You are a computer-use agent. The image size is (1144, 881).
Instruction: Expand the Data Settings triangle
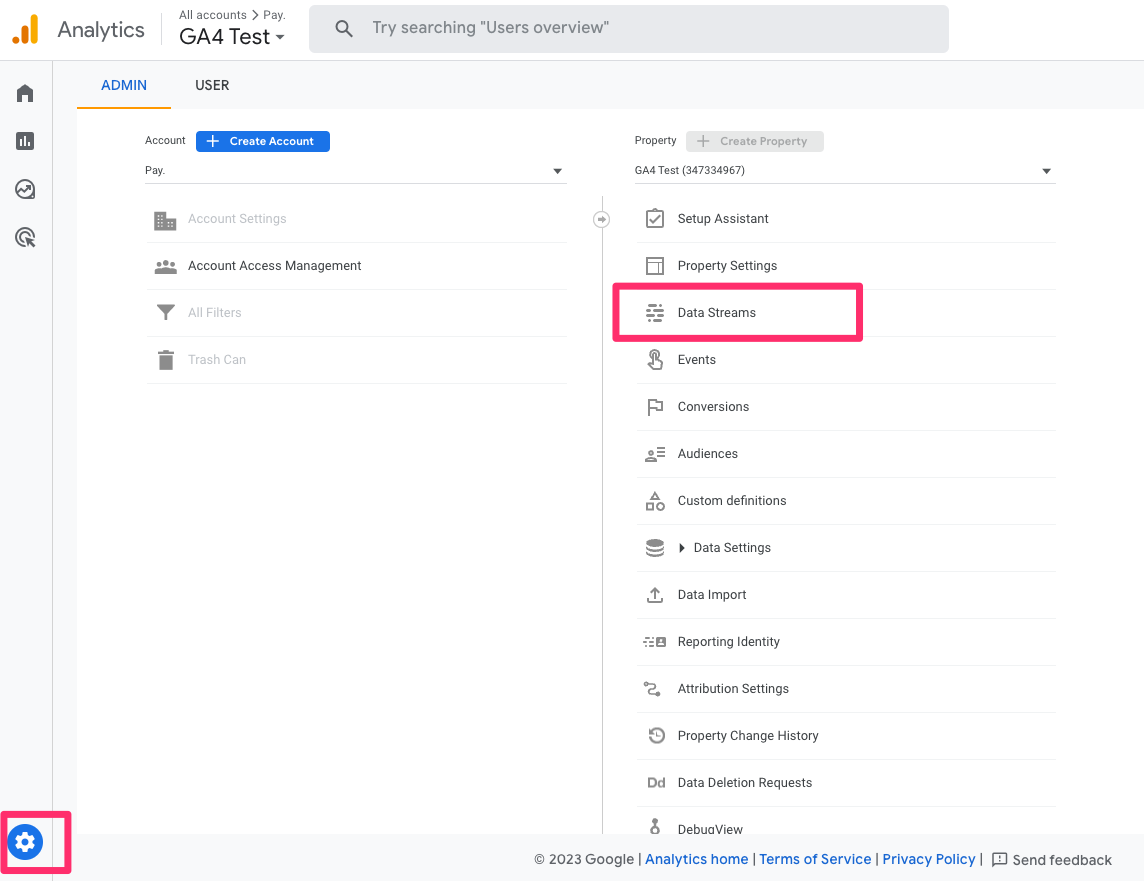(681, 548)
